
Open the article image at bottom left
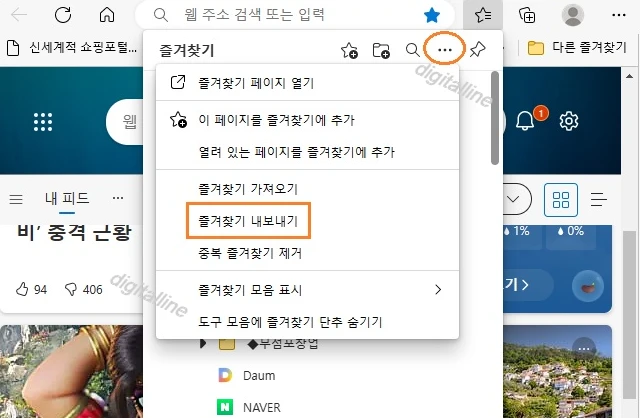71,371
